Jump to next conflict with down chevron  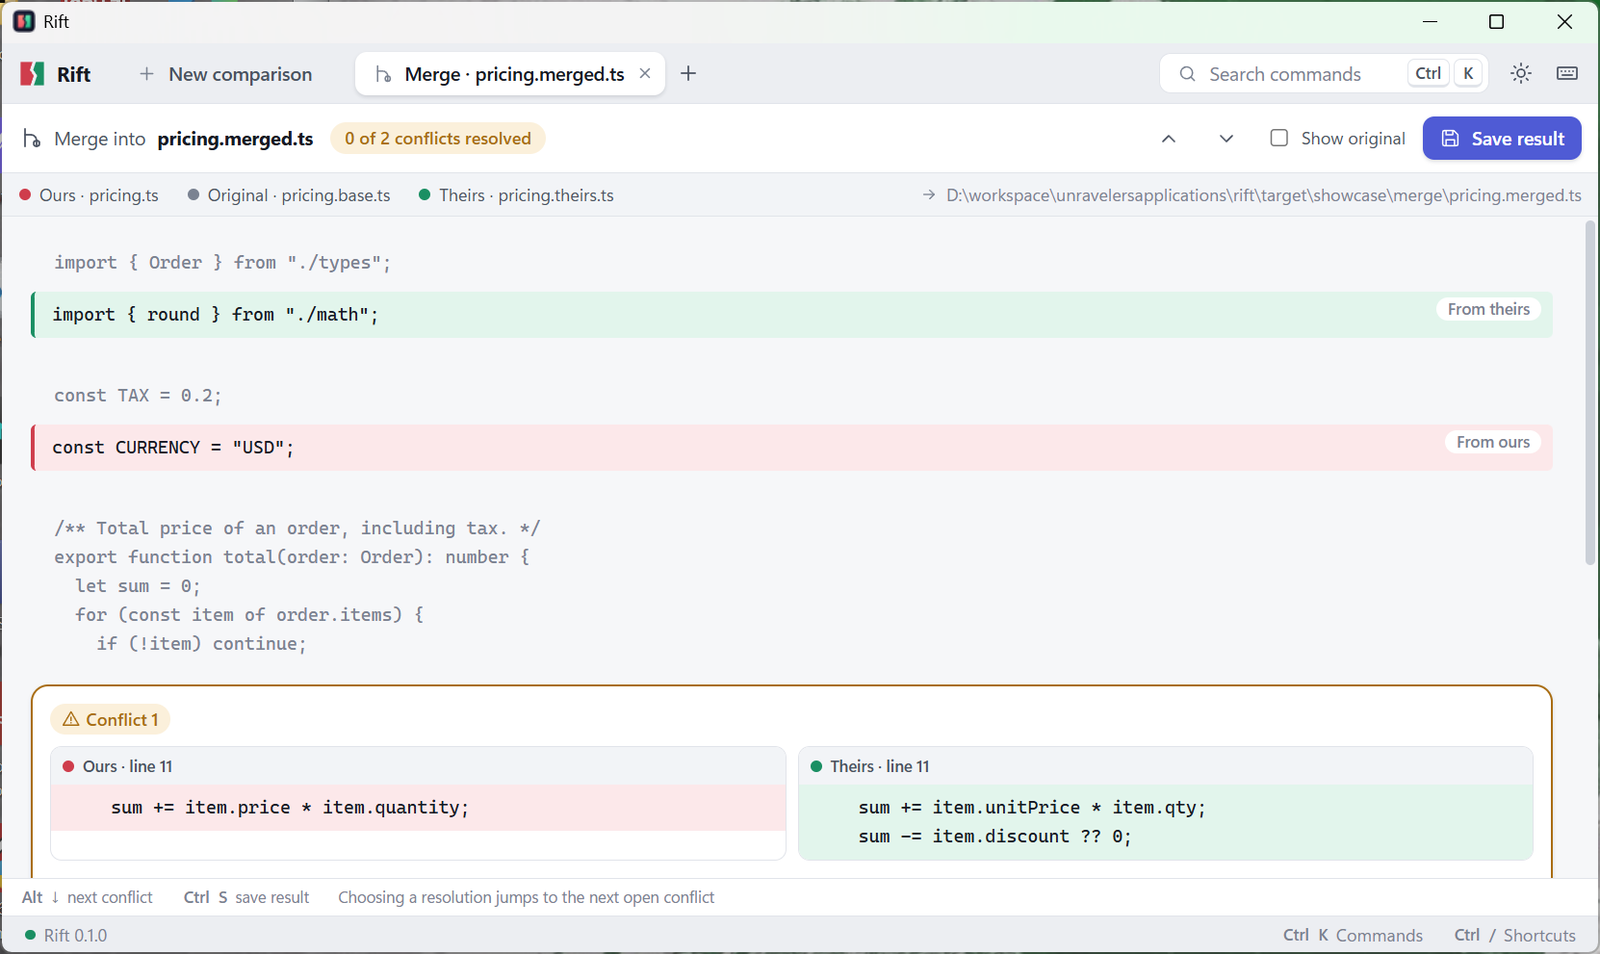pos(1226,139)
